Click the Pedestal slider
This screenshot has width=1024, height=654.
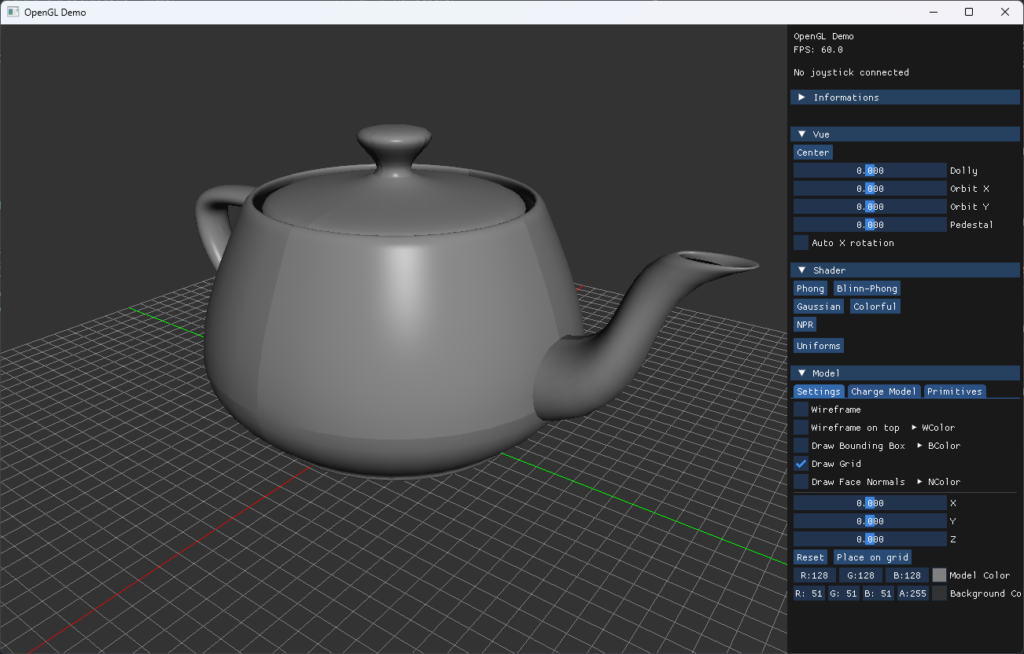[870, 225]
